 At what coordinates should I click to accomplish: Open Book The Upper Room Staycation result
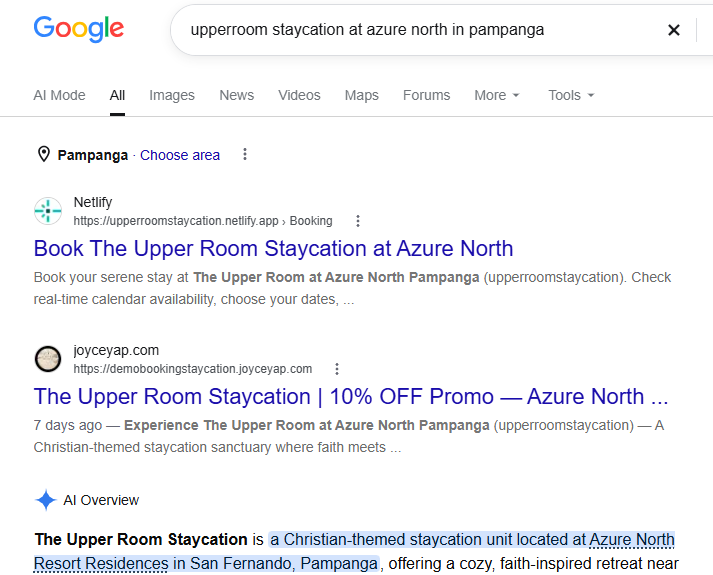pos(273,249)
